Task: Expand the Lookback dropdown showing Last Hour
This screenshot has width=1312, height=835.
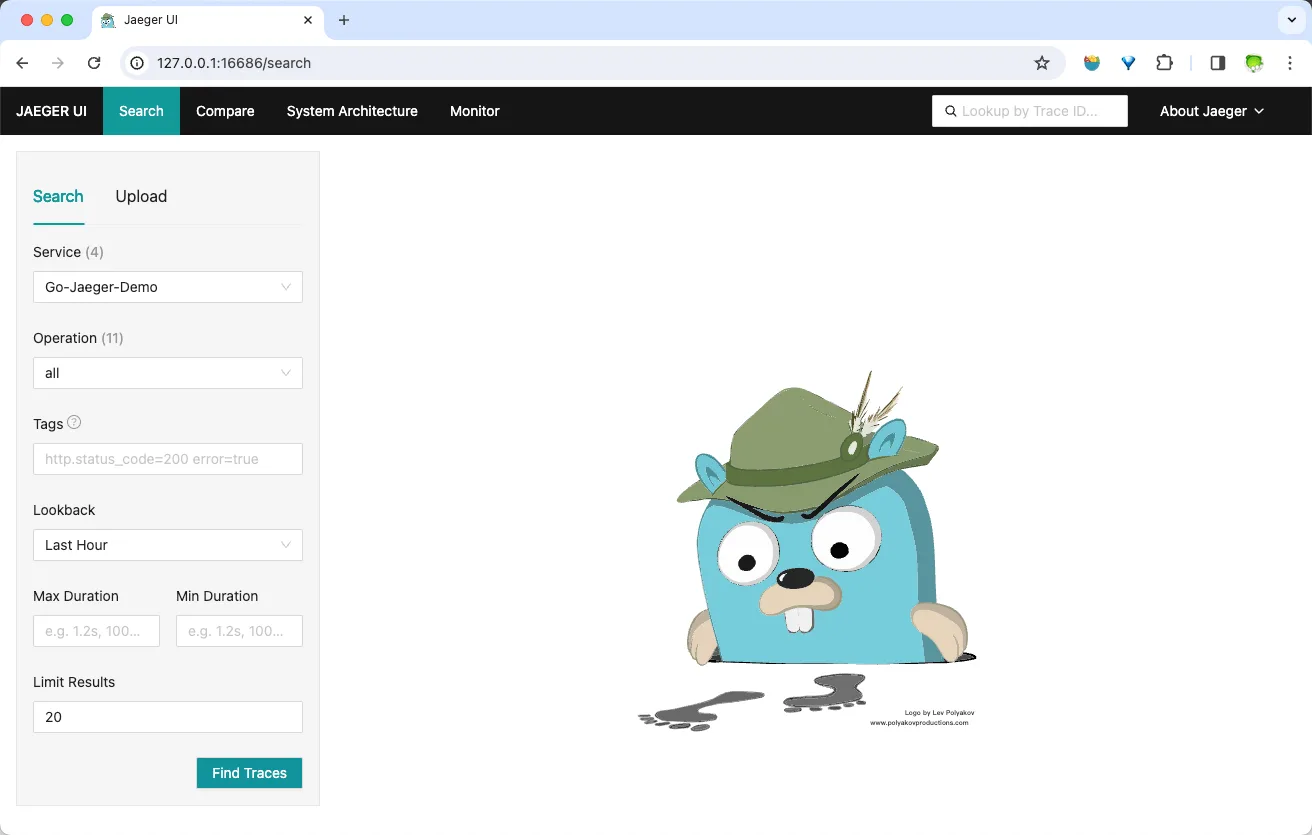Action: tap(168, 545)
